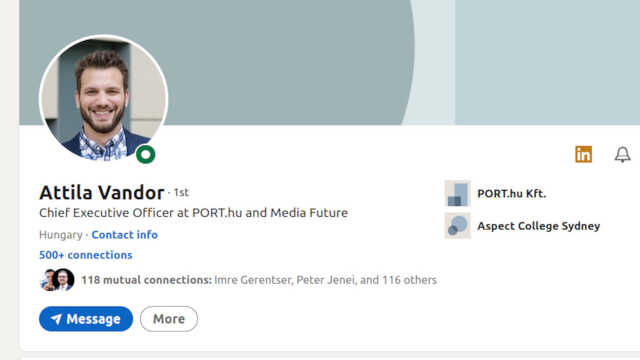Click the green online status indicator

pyautogui.click(x=146, y=154)
